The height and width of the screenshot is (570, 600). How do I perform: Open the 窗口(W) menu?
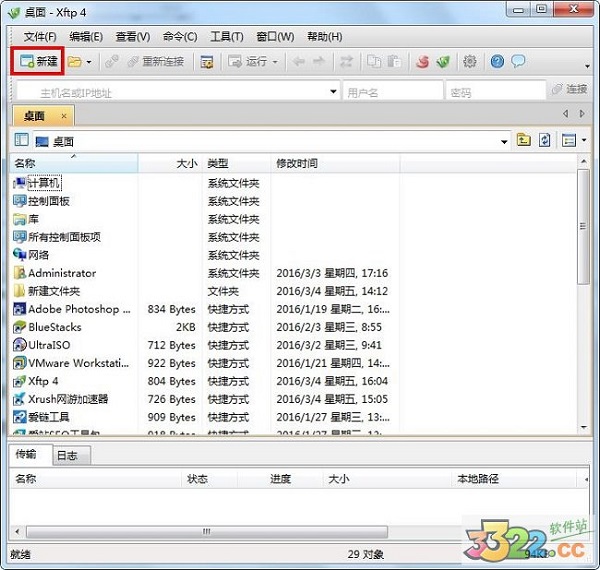(x=275, y=37)
